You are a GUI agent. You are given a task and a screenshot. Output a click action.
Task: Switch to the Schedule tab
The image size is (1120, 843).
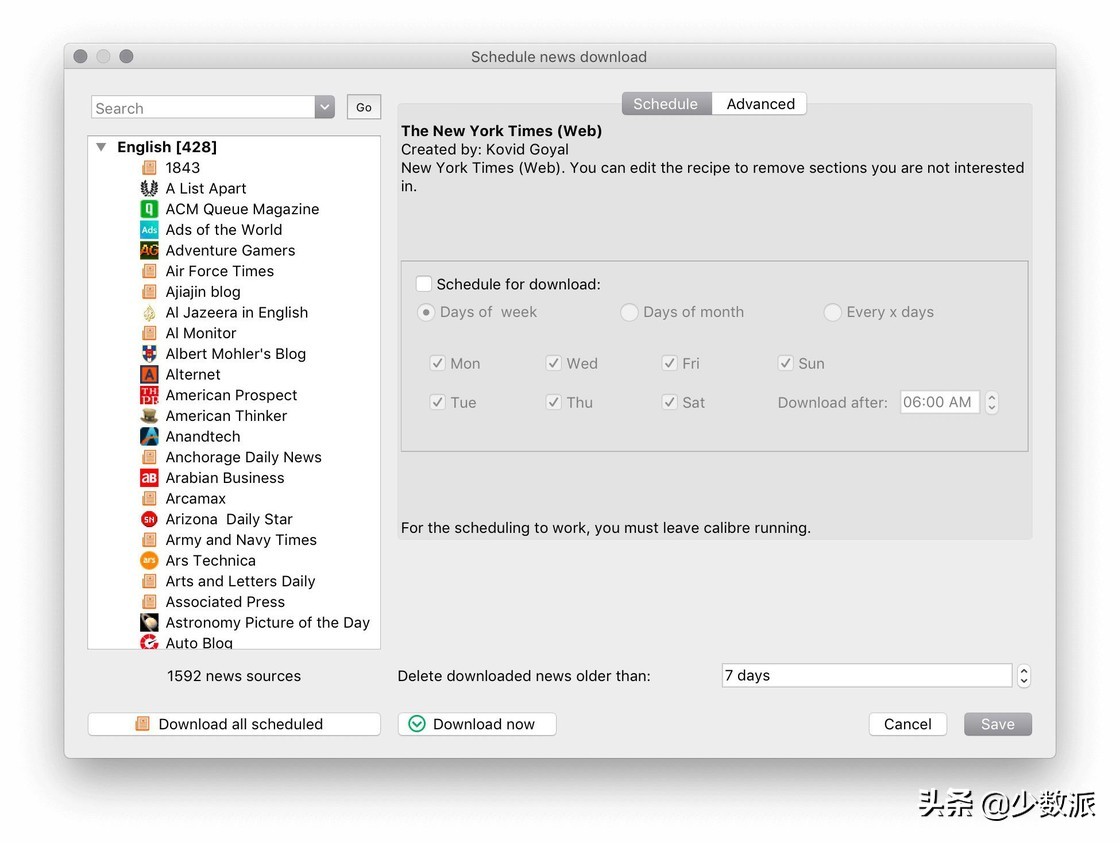pyautogui.click(x=666, y=104)
